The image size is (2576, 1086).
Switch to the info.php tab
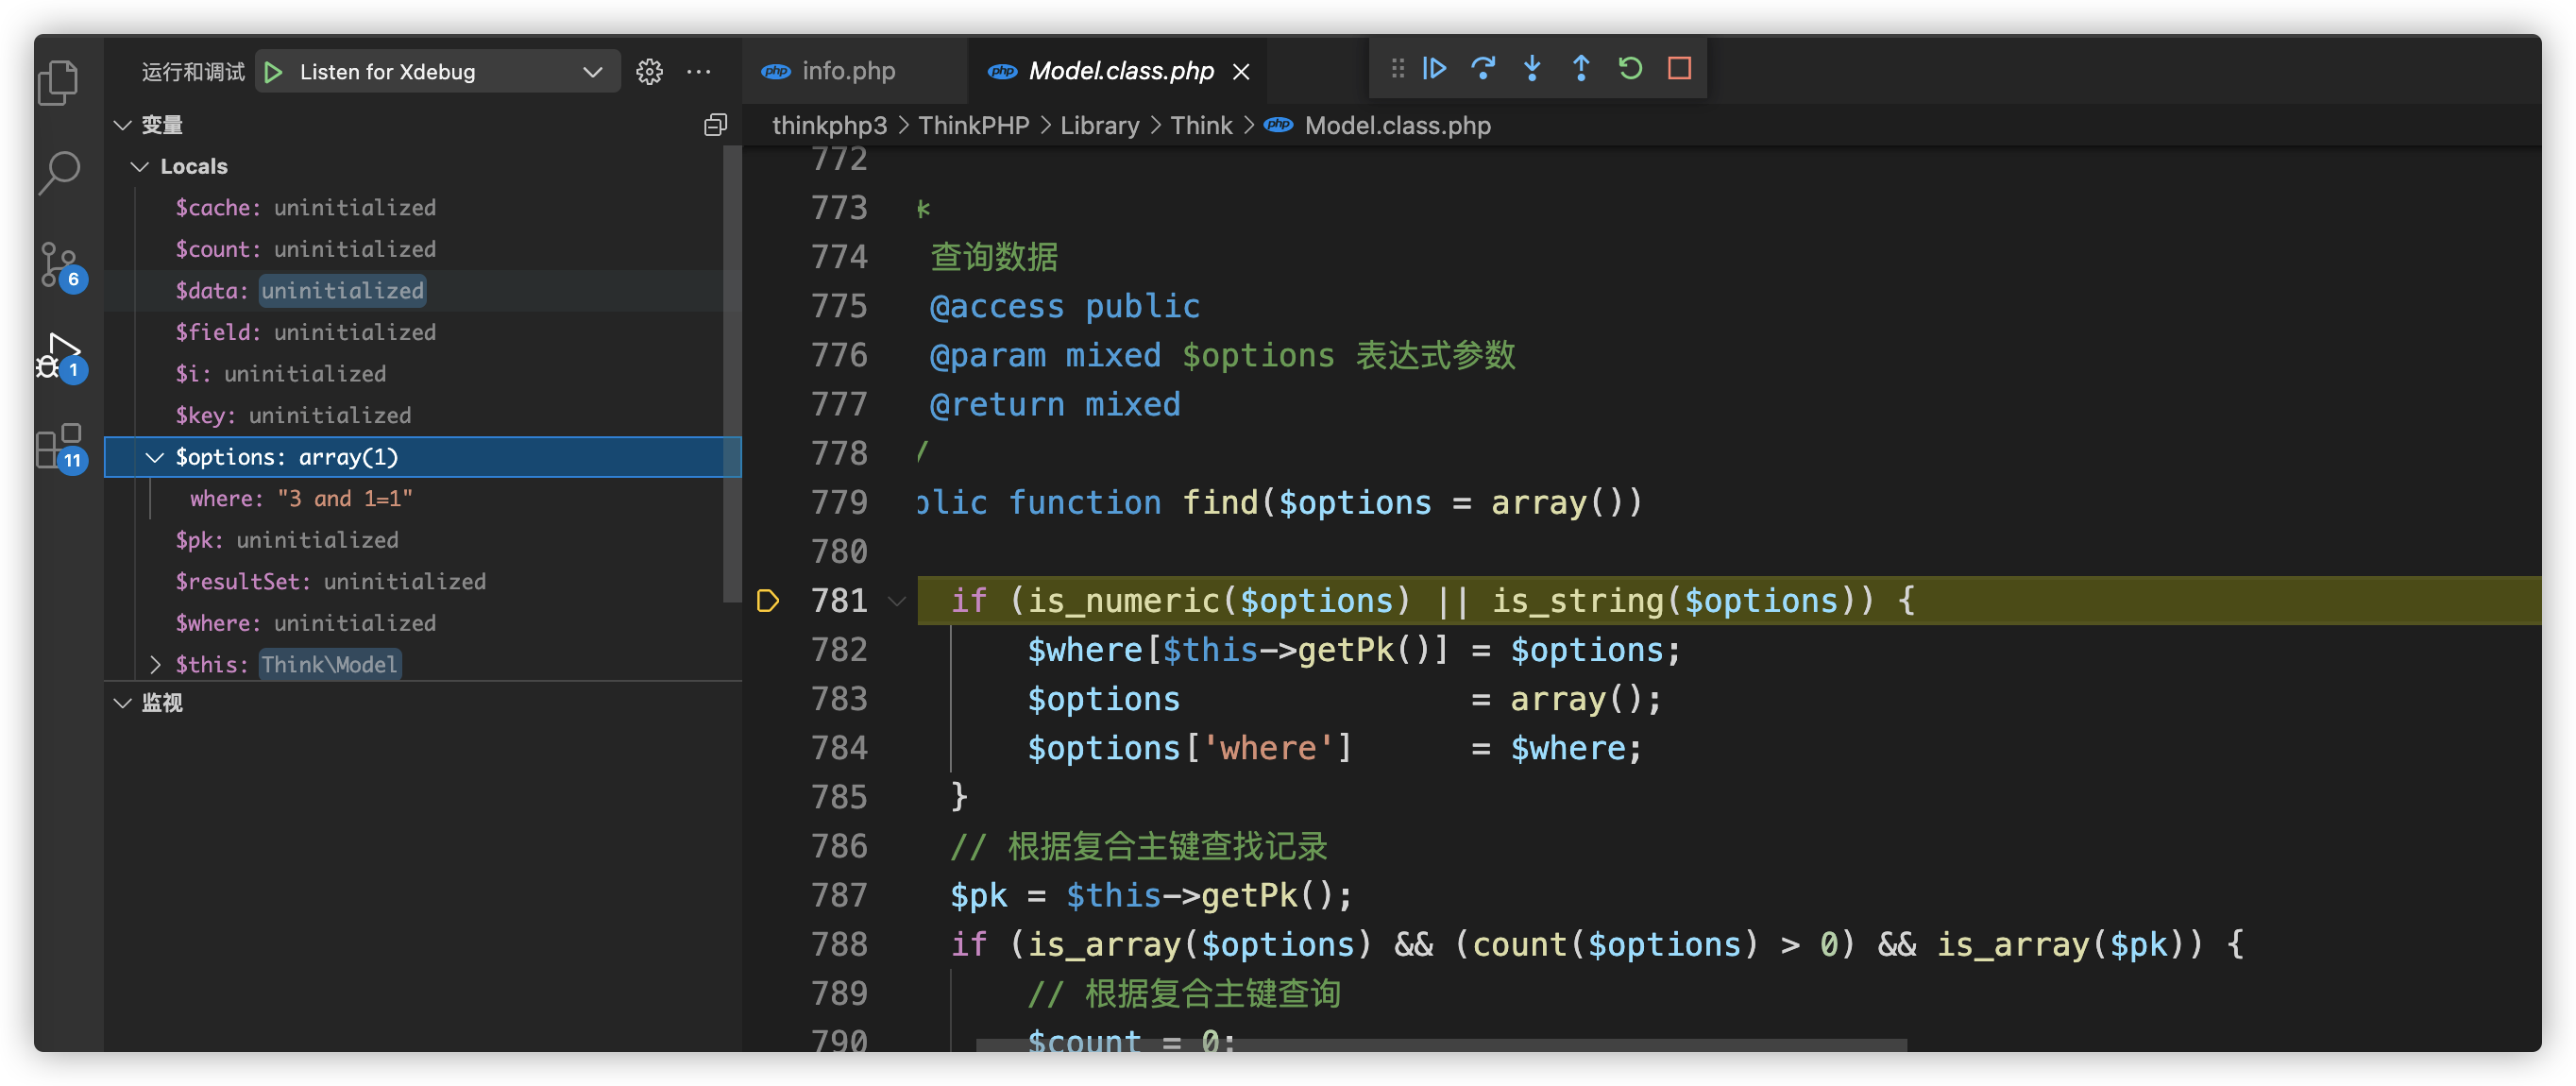point(847,71)
